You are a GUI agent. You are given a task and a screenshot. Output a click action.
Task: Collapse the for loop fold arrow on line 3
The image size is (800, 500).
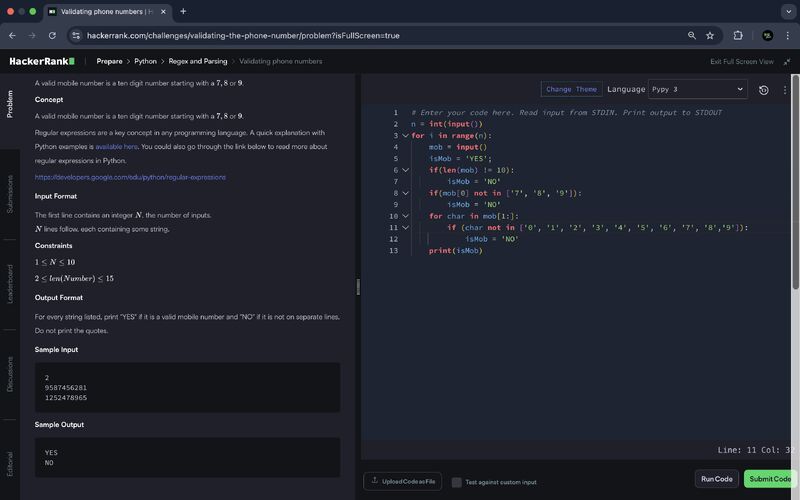[x=406, y=136]
